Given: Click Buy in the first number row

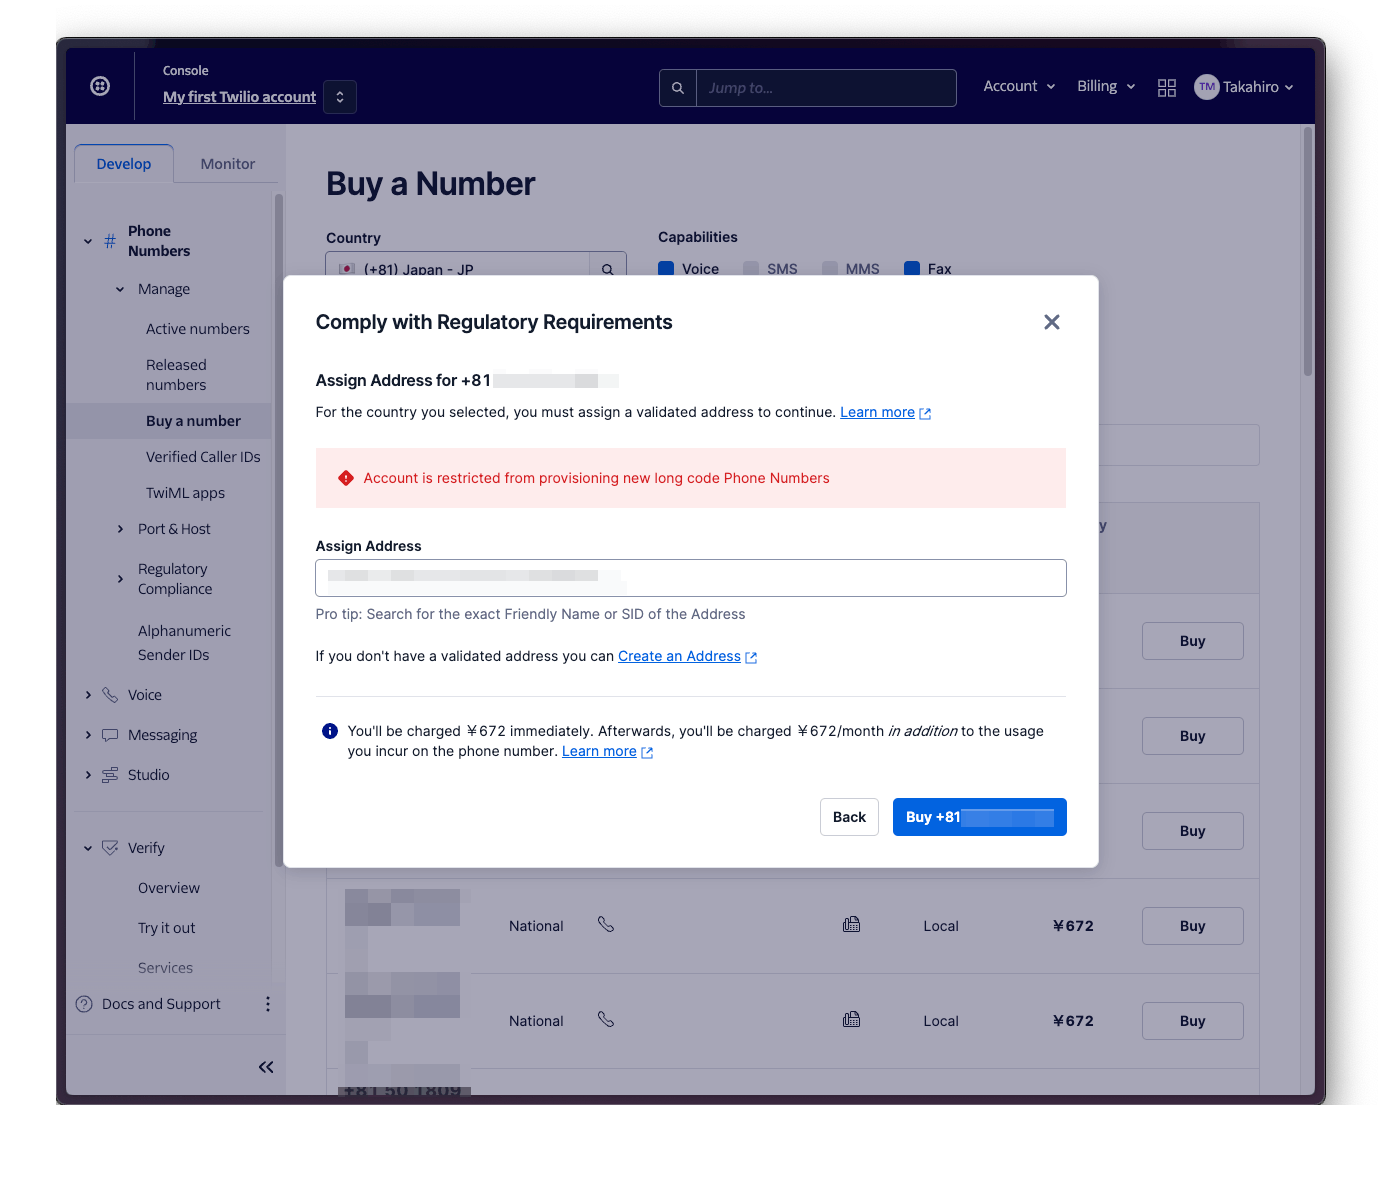Looking at the screenshot, I should pyautogui.click(x=1192, y=641).
